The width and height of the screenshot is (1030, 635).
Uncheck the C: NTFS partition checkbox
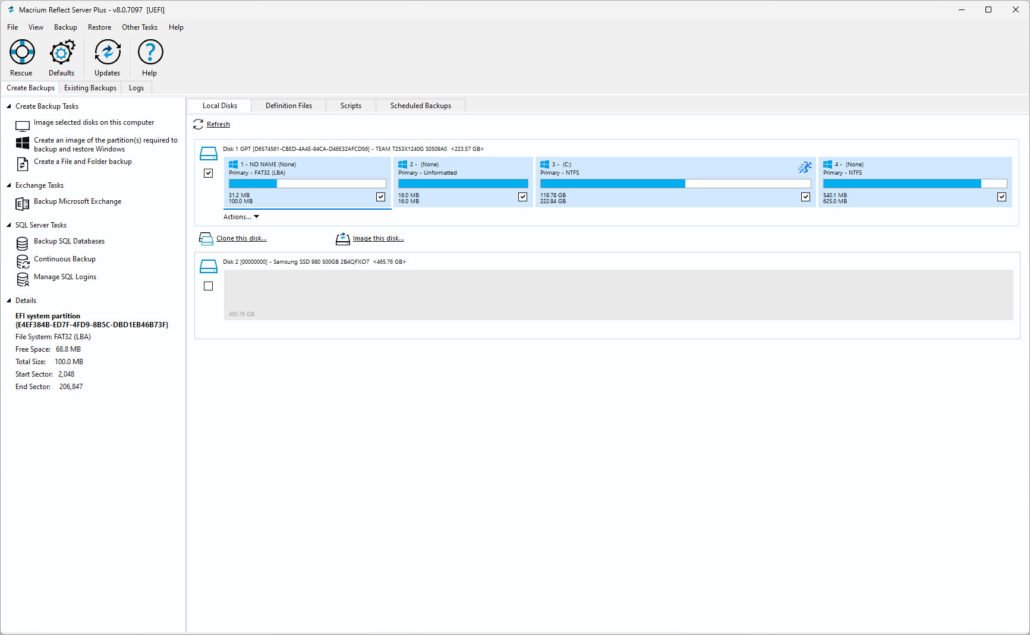[x=806, y=197]
